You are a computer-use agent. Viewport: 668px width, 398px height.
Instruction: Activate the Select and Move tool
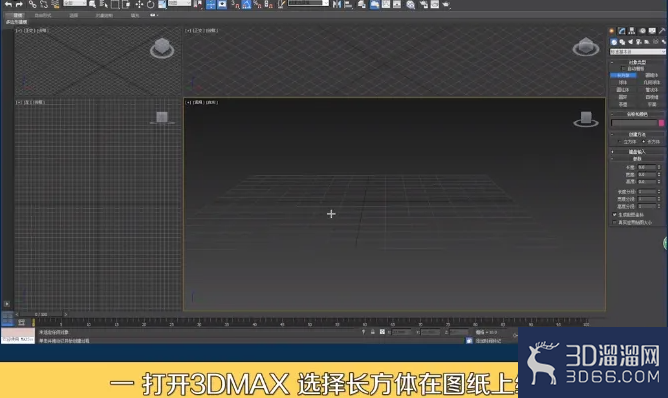click(139, 4)
